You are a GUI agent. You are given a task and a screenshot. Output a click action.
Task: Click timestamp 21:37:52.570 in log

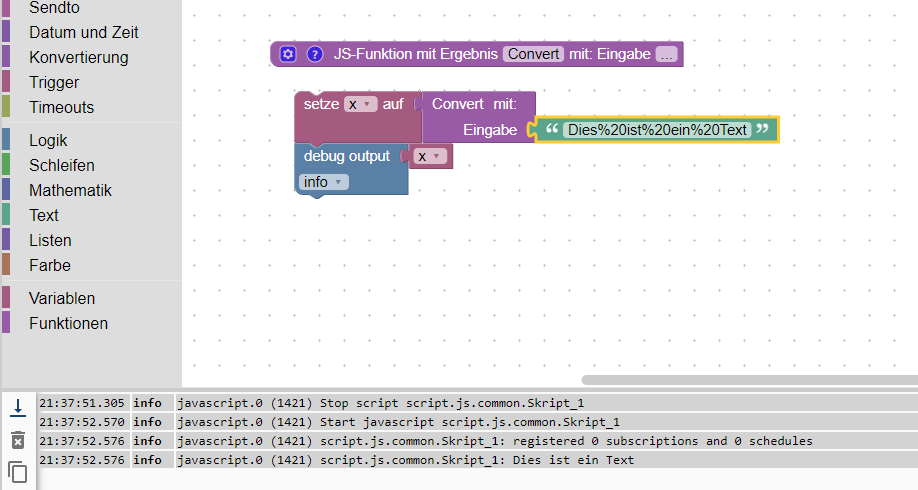pos(82,422)
